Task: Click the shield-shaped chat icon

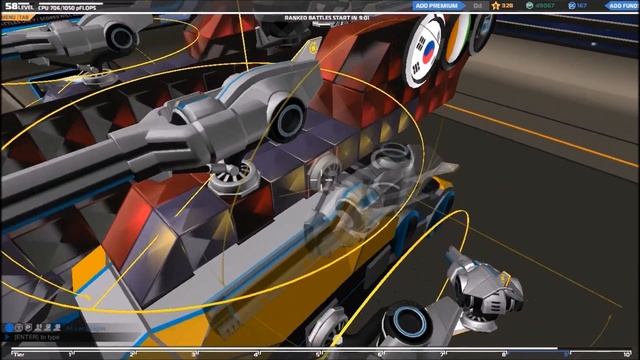Action: pos(28,327)
